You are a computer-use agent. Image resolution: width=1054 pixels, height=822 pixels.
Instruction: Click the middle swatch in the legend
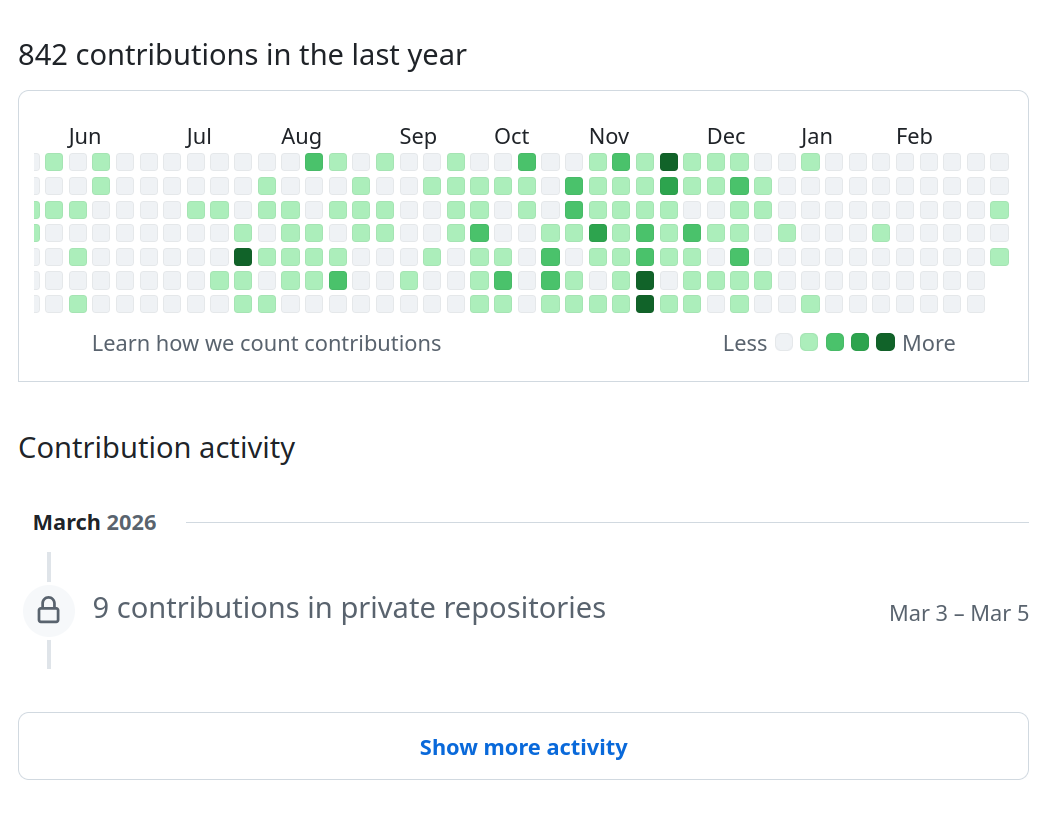(835, 343)
